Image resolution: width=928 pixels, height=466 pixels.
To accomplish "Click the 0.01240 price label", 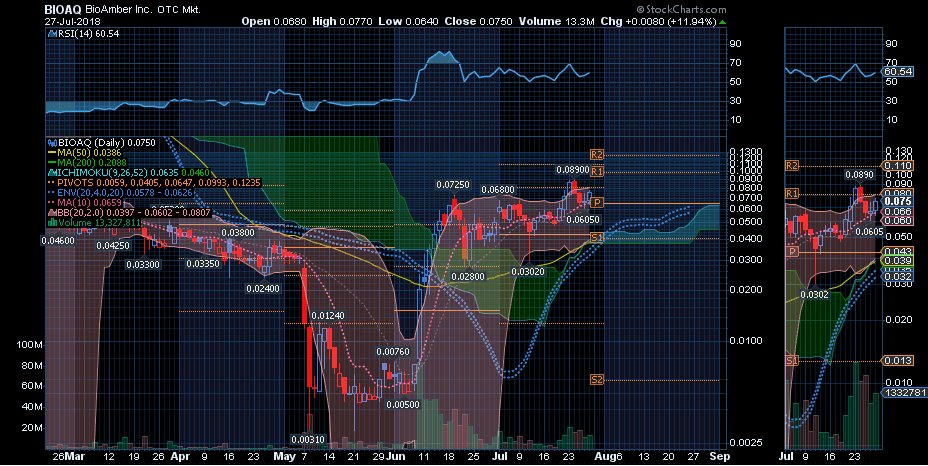I will tap(327, 316).
